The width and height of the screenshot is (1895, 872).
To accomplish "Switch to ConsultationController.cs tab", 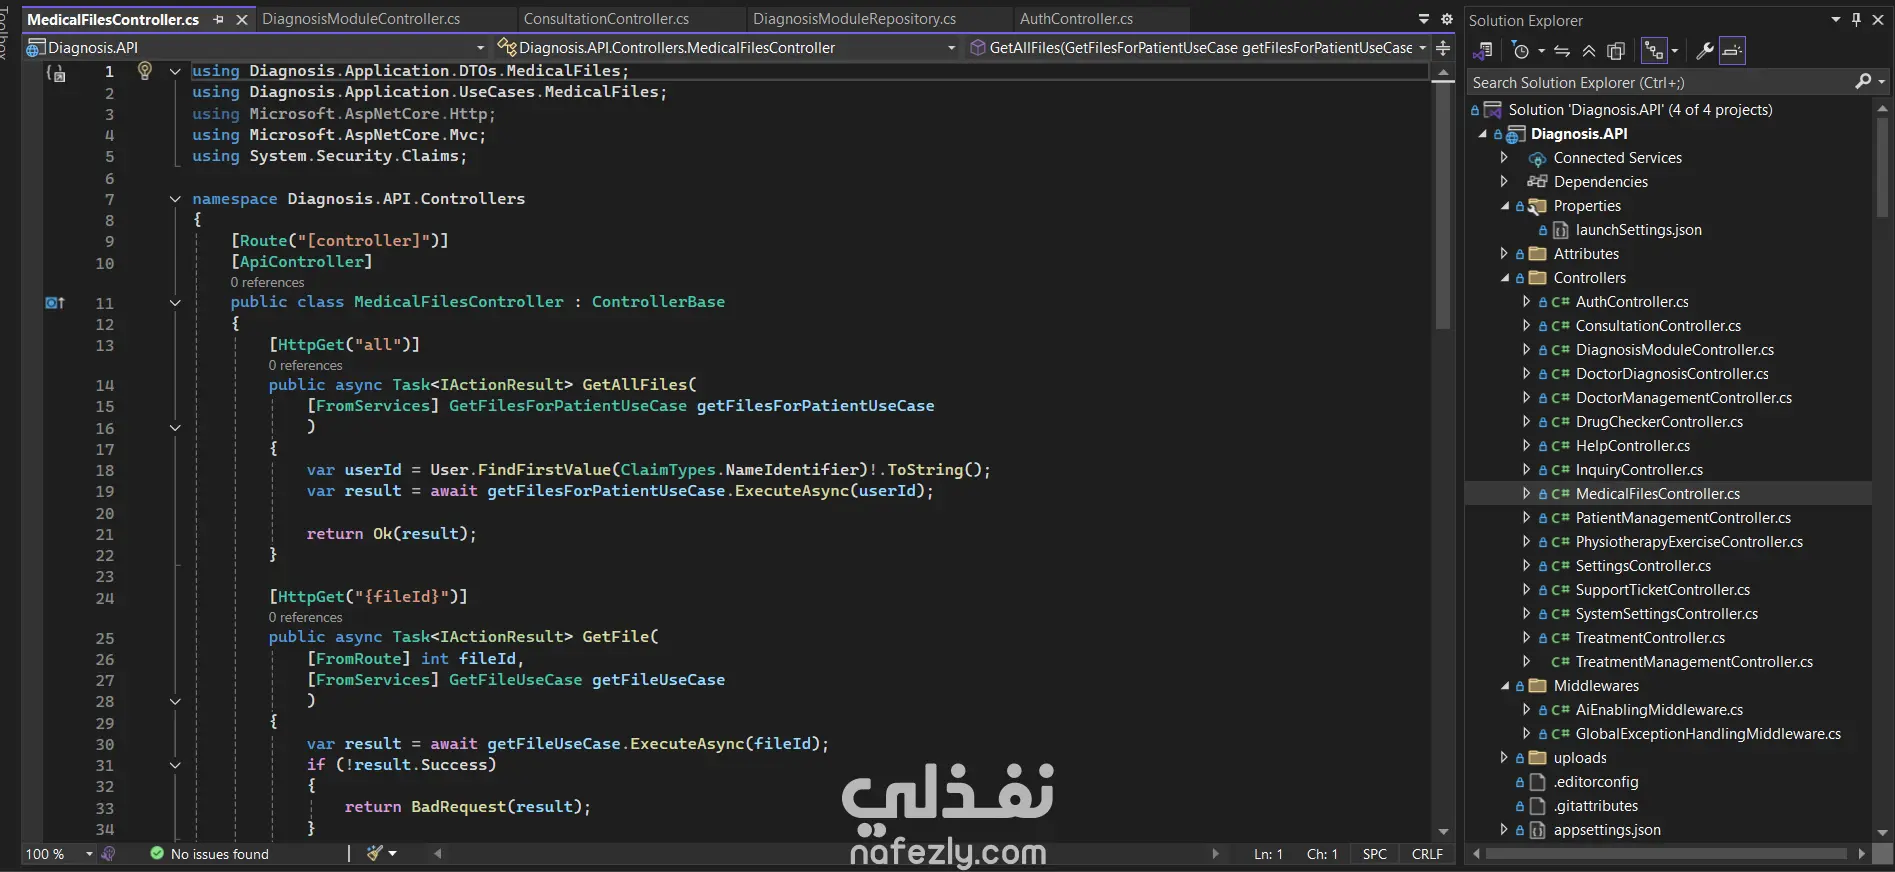I will coord(606,19).
